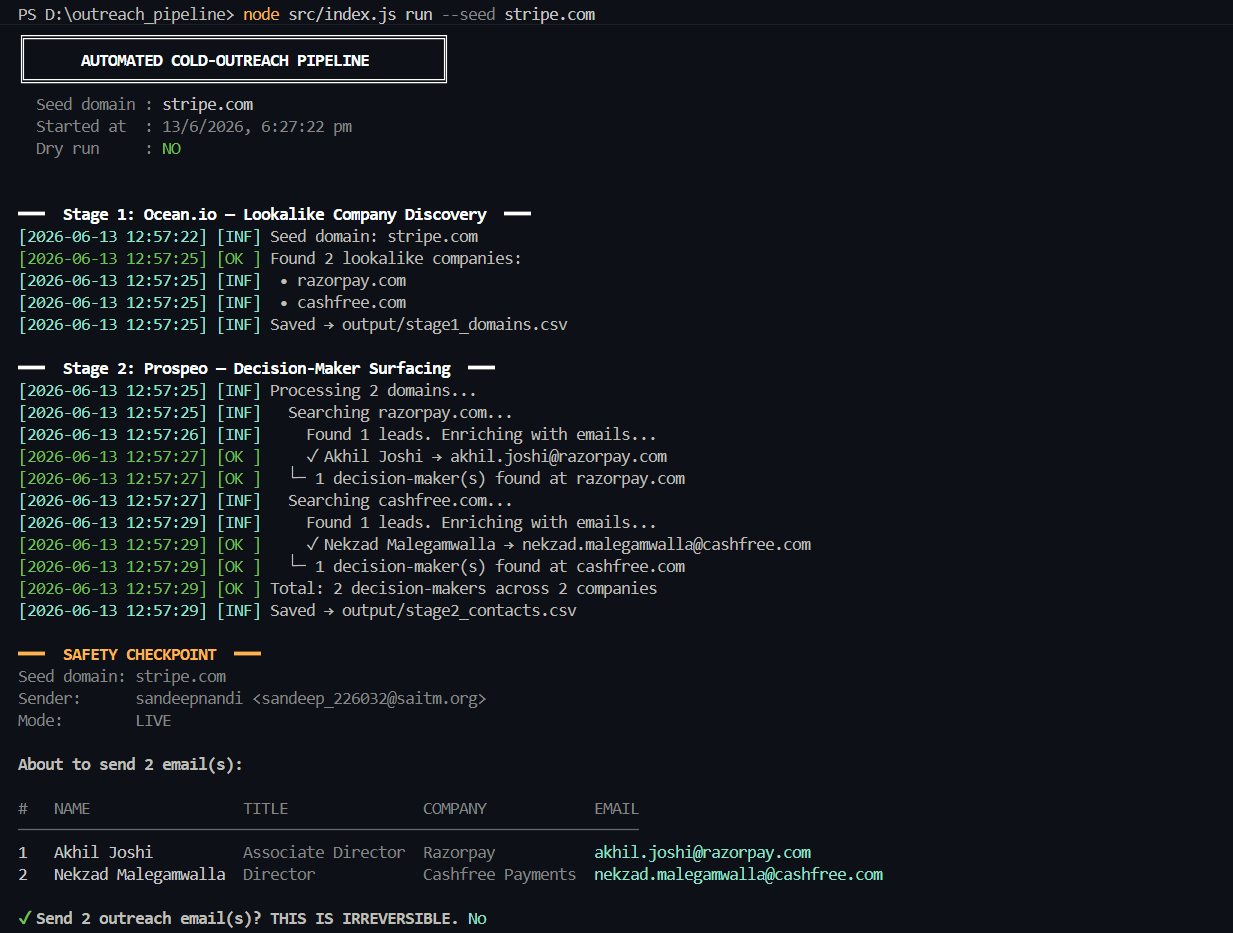Click the heading 'Stage 2: Prospeo — Decision-Maker Surfacing'
The width and height of the screenshot is (1233, 933).
(x=257, y=368)
